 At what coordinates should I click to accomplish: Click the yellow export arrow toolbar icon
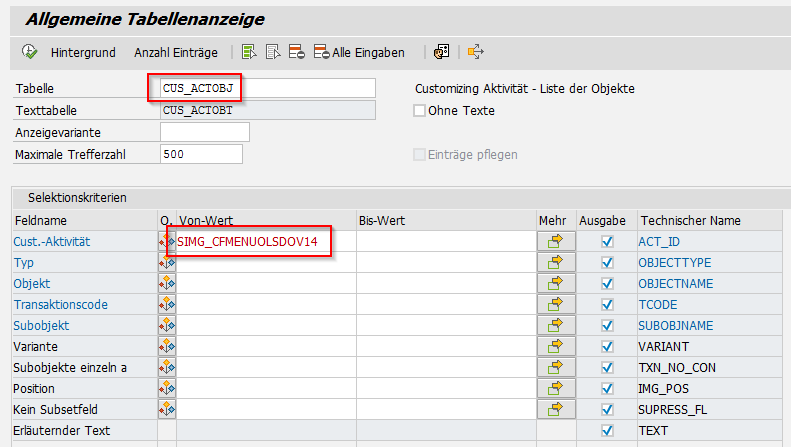tap(475, 51)
